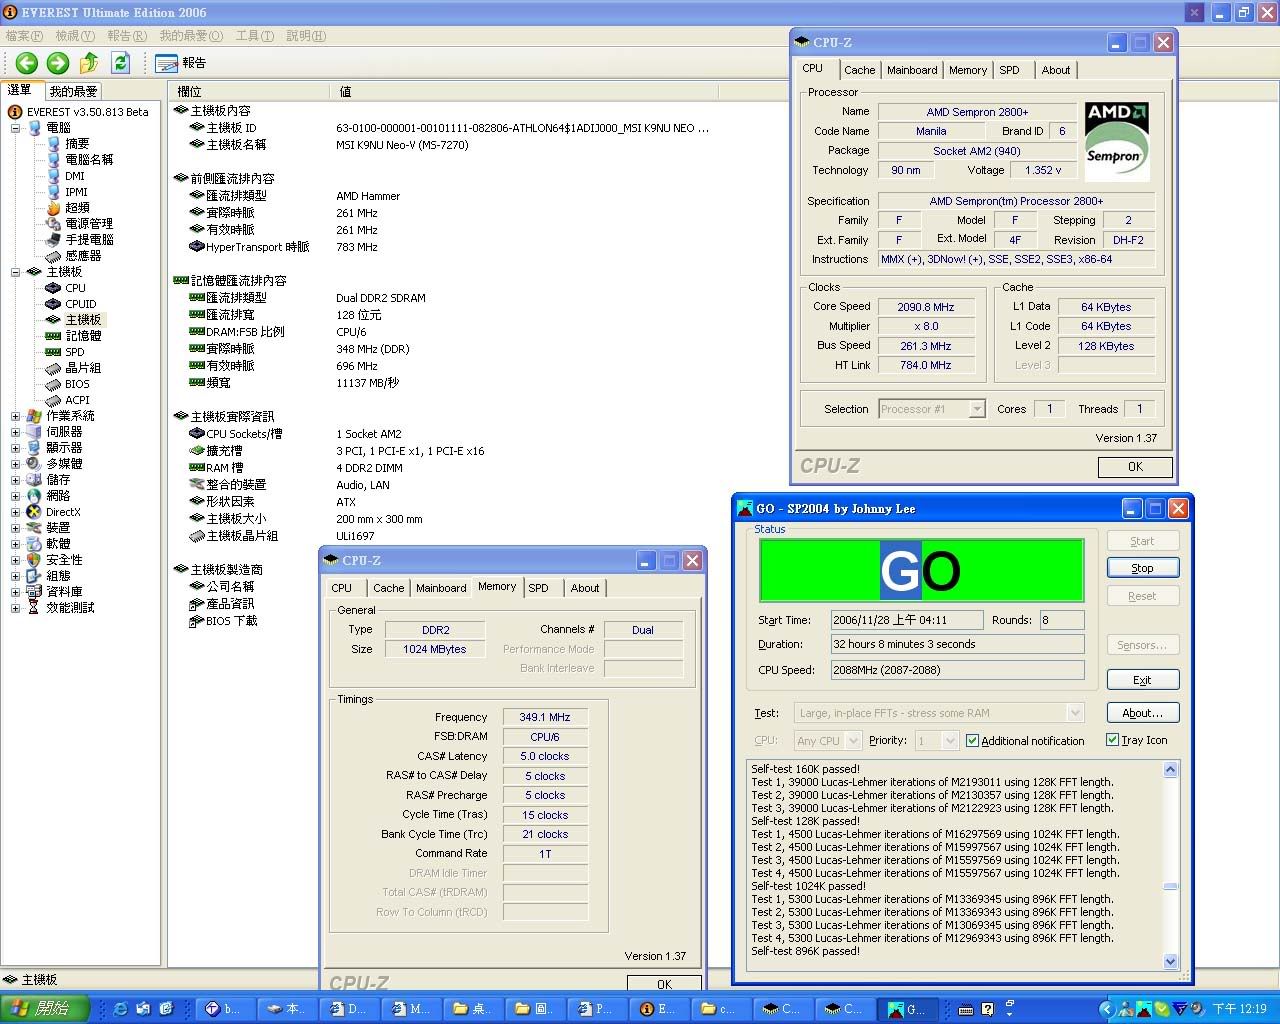Open the 檢視(V) menu in EVEREST
This screenshot has width=1280, height=1024.
click(75, 36)
